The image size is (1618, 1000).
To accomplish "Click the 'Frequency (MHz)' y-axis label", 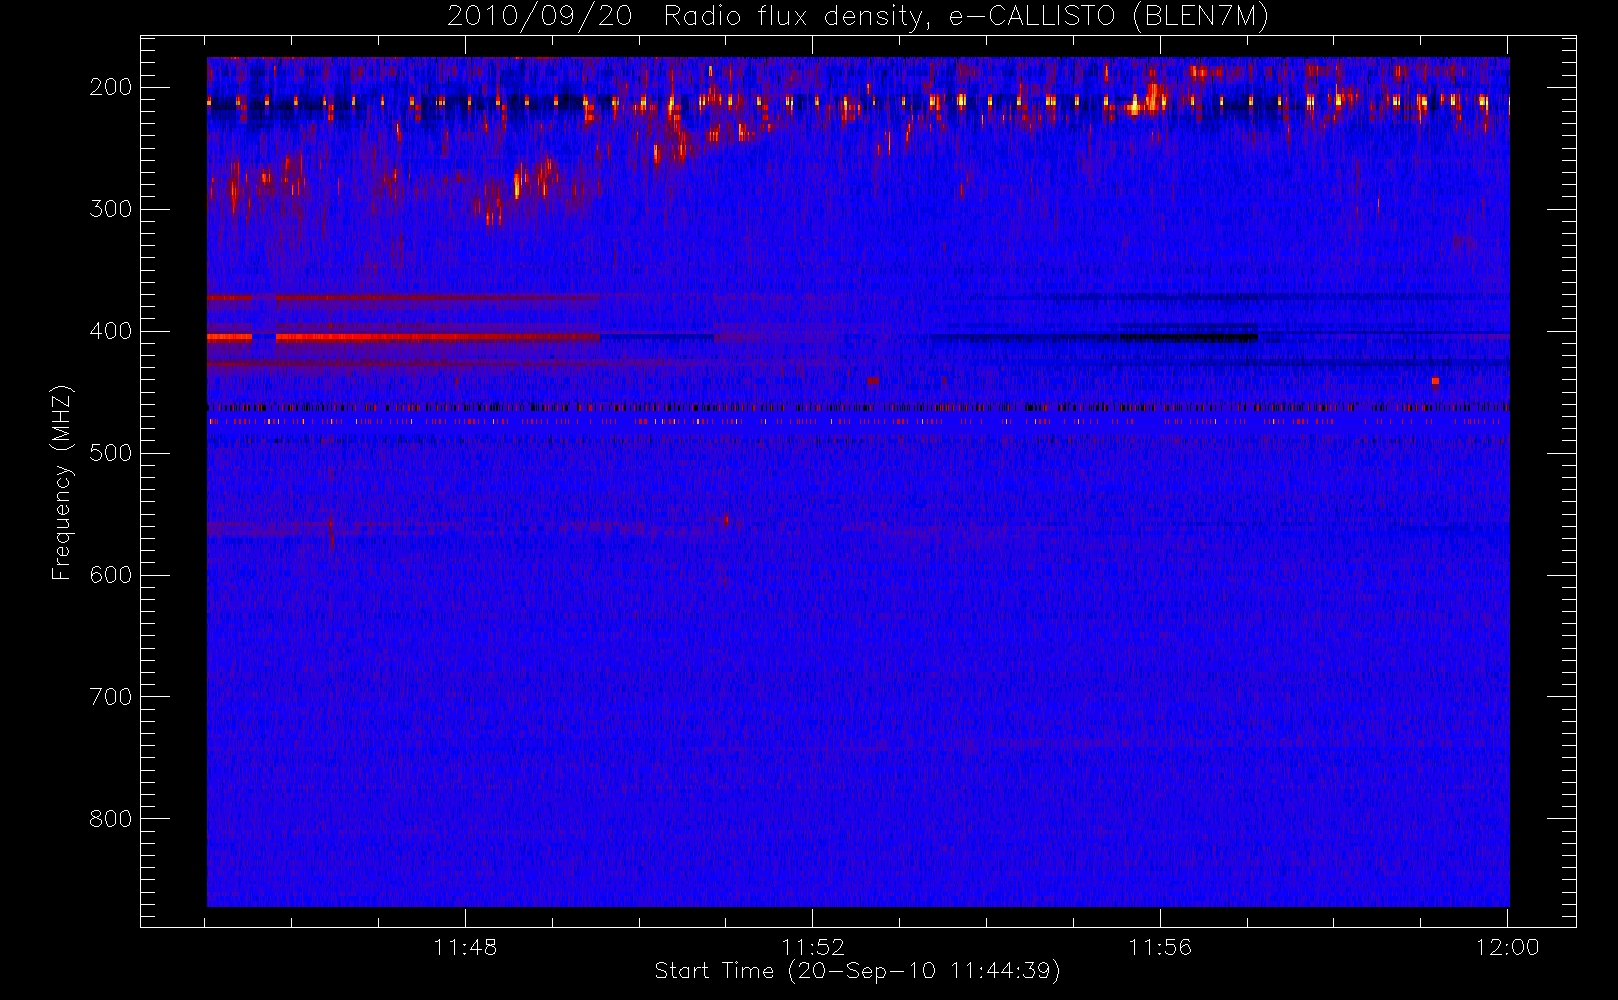I will click(x=62, y=482).
